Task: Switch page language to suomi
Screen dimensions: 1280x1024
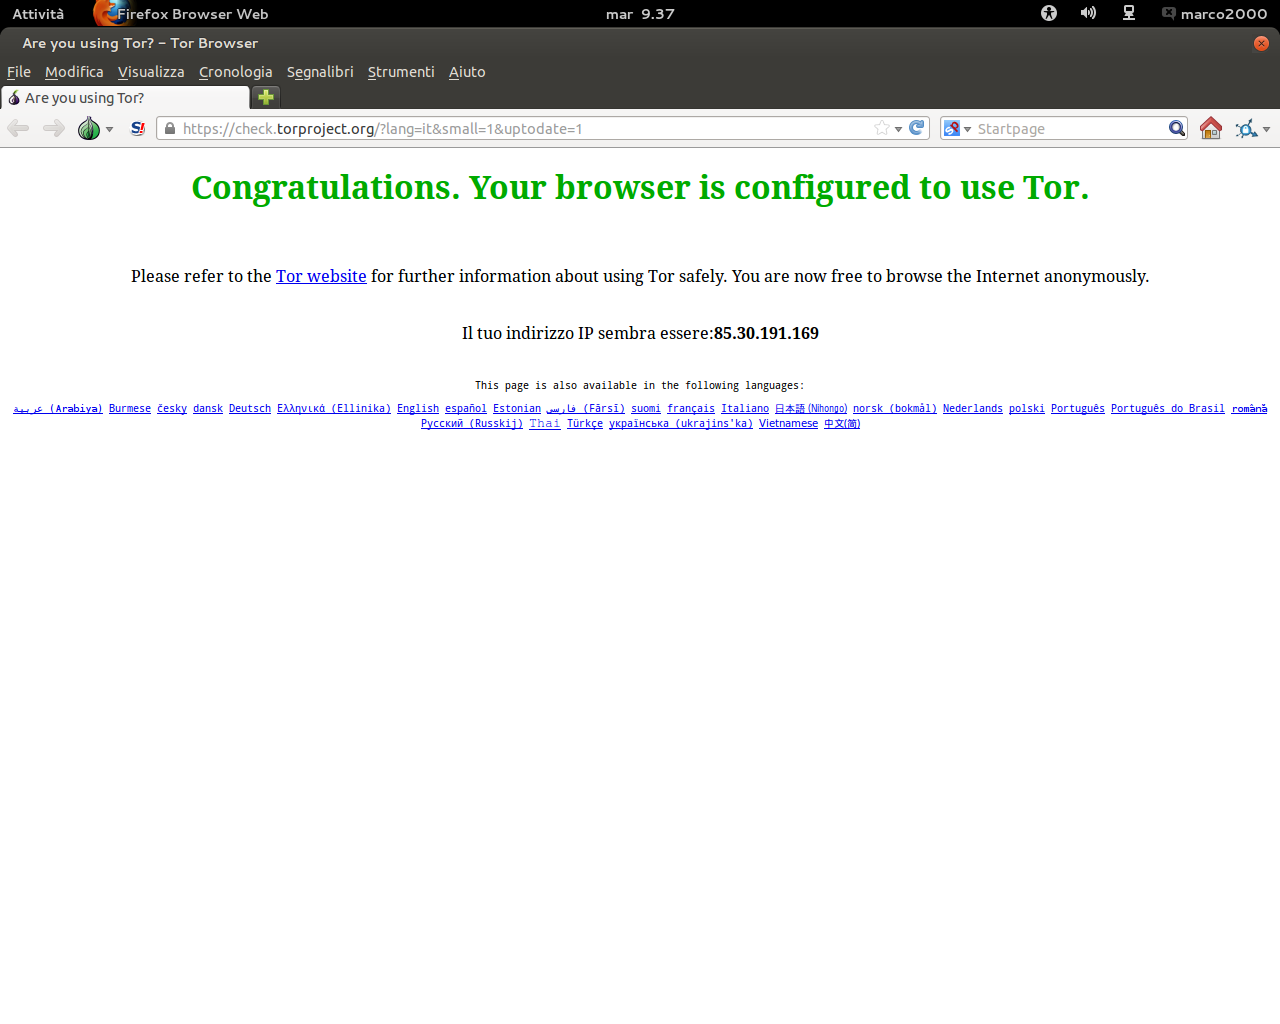Action: pos(646,408)
